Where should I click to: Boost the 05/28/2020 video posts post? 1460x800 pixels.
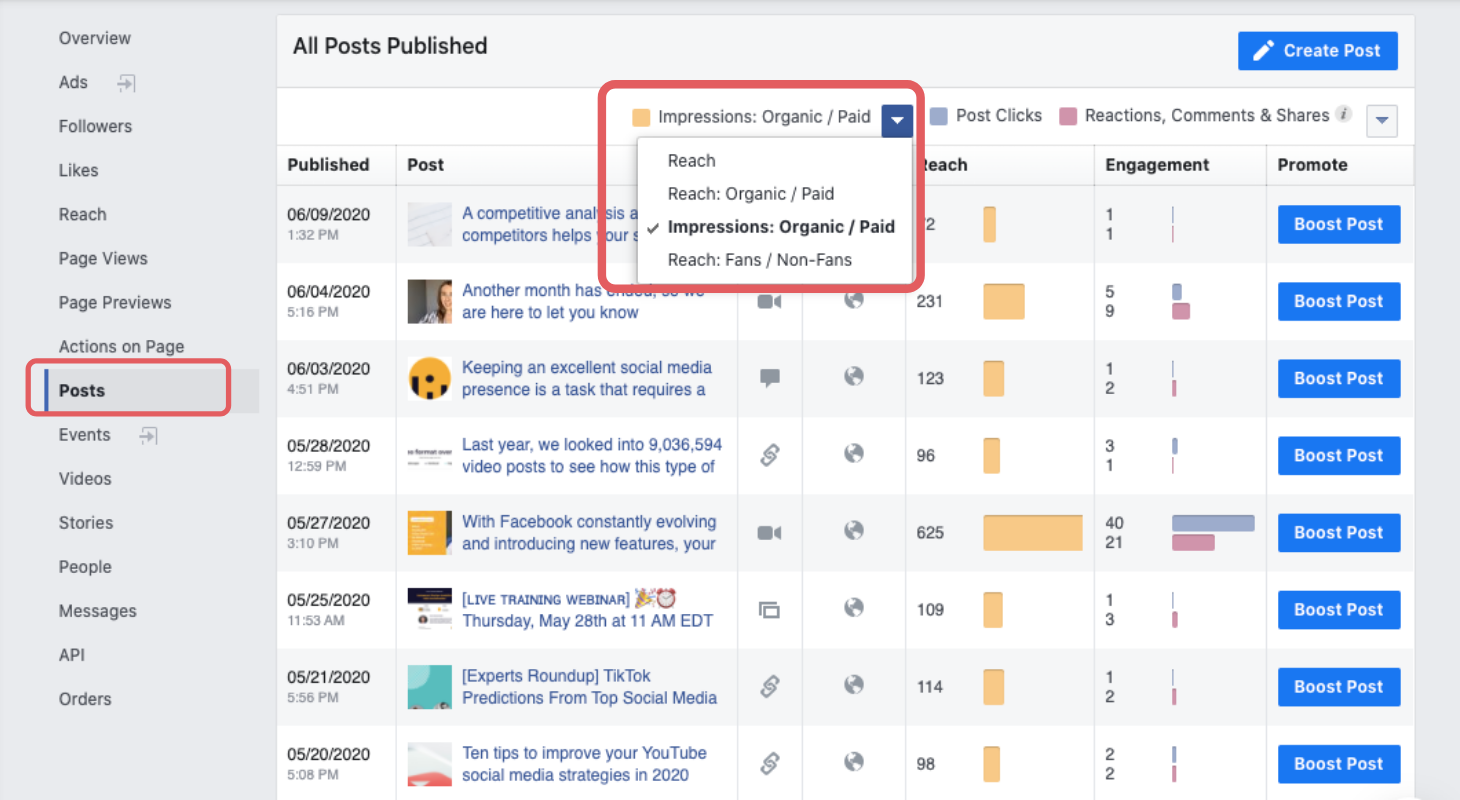1339,455
